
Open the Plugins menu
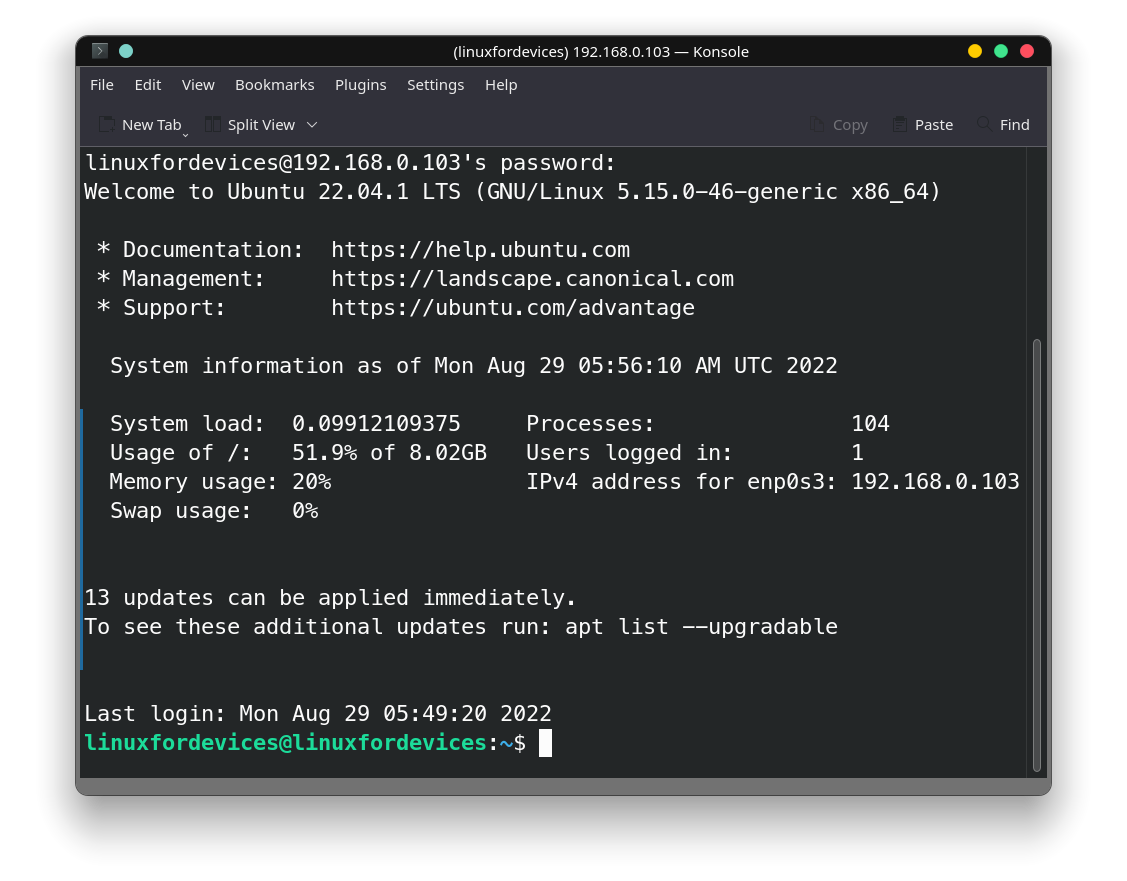coord(360,85)
